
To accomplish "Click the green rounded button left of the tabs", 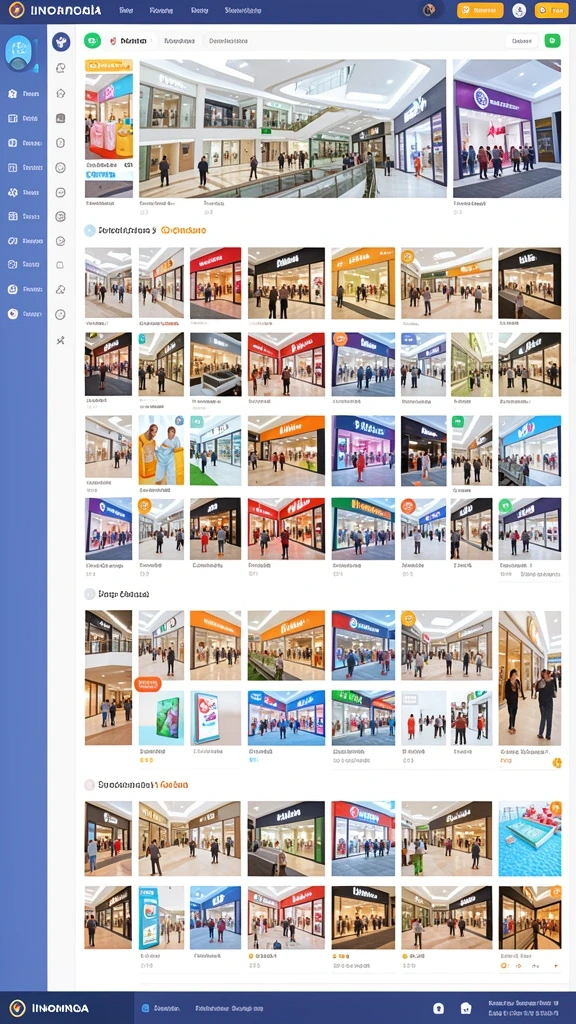I will click(92, 41).
